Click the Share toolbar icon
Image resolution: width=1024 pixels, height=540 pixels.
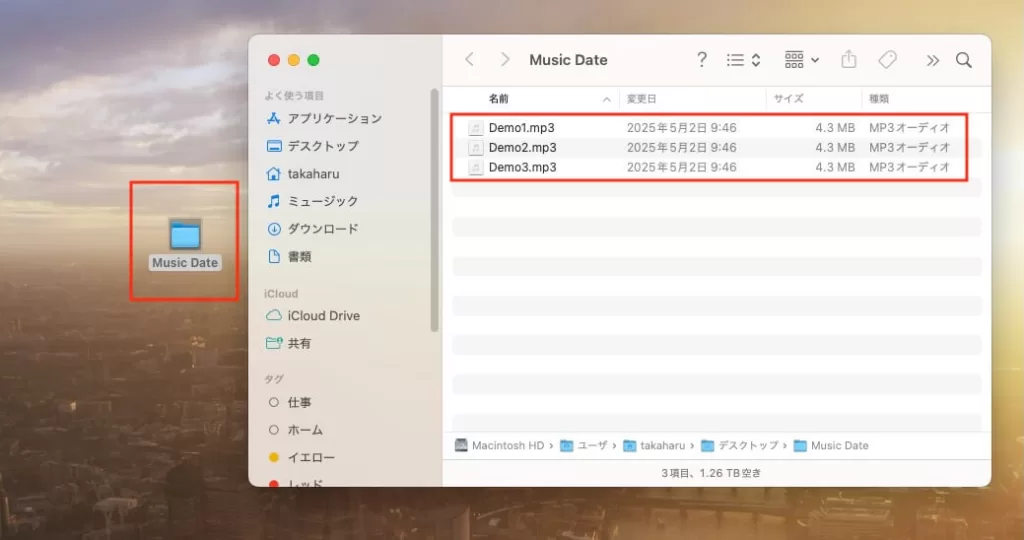(x=848, y=59)
